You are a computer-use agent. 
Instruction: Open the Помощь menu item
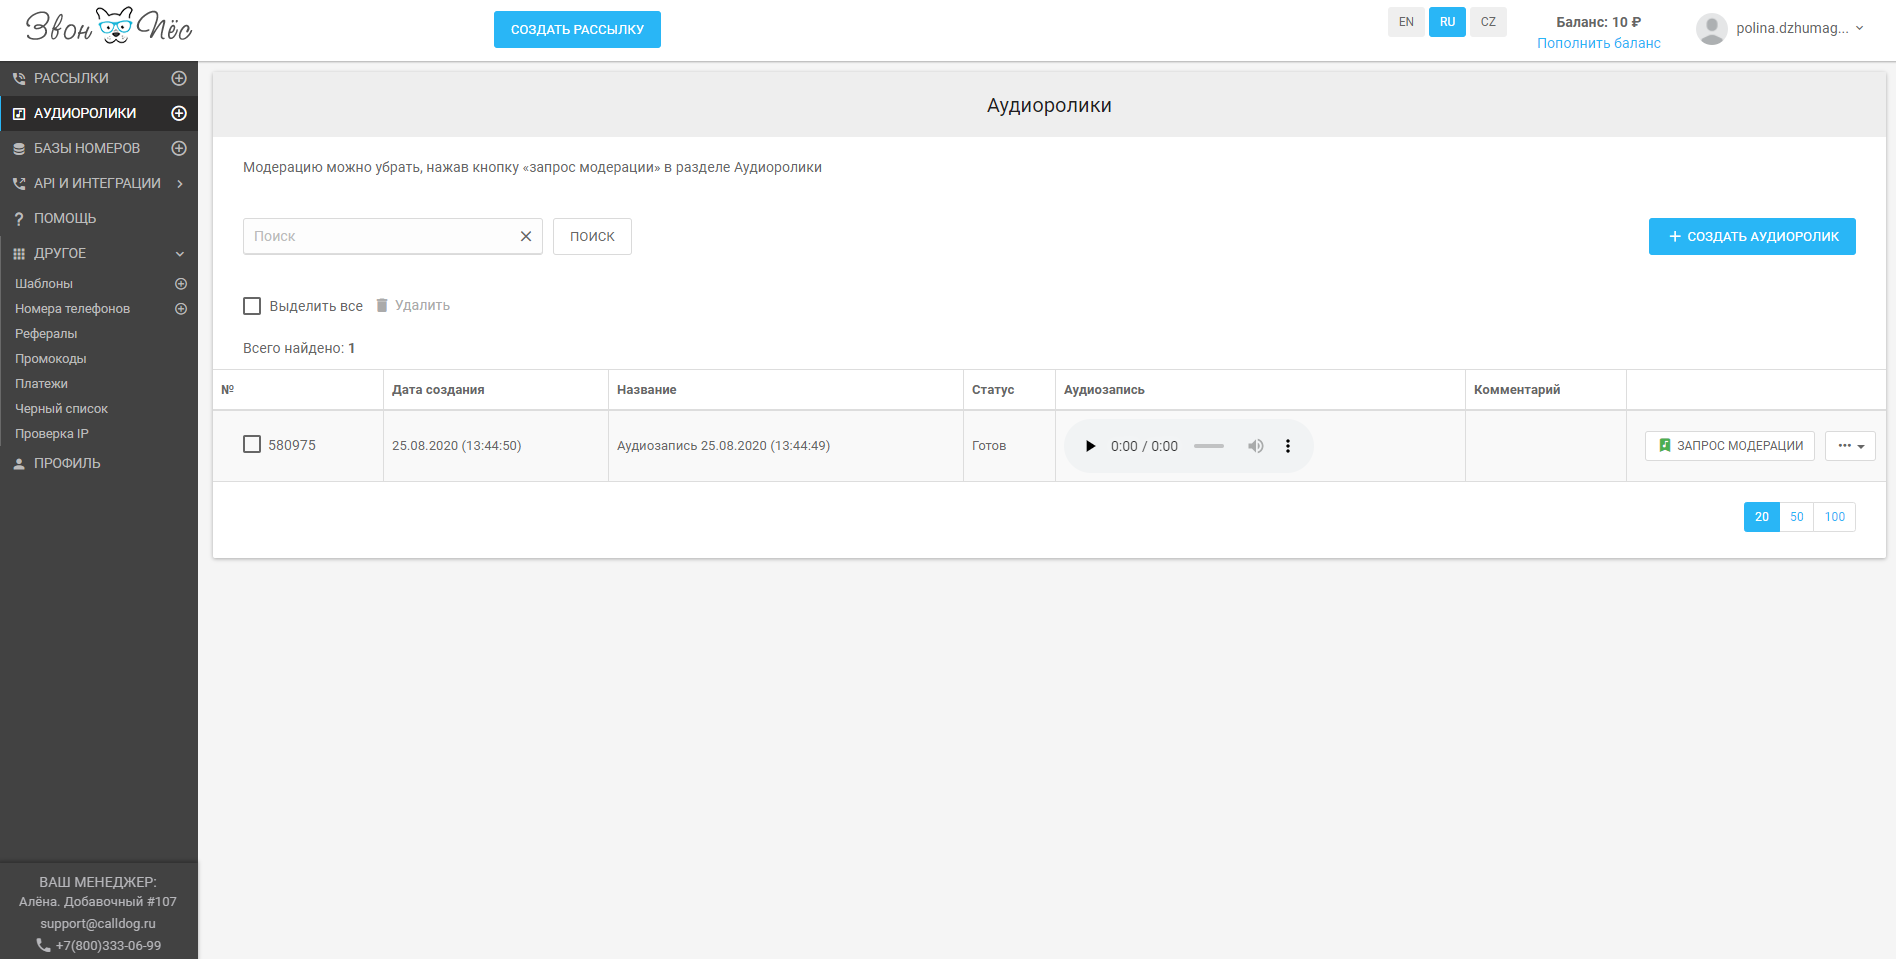pyautogui.click(x=65, y=218)
